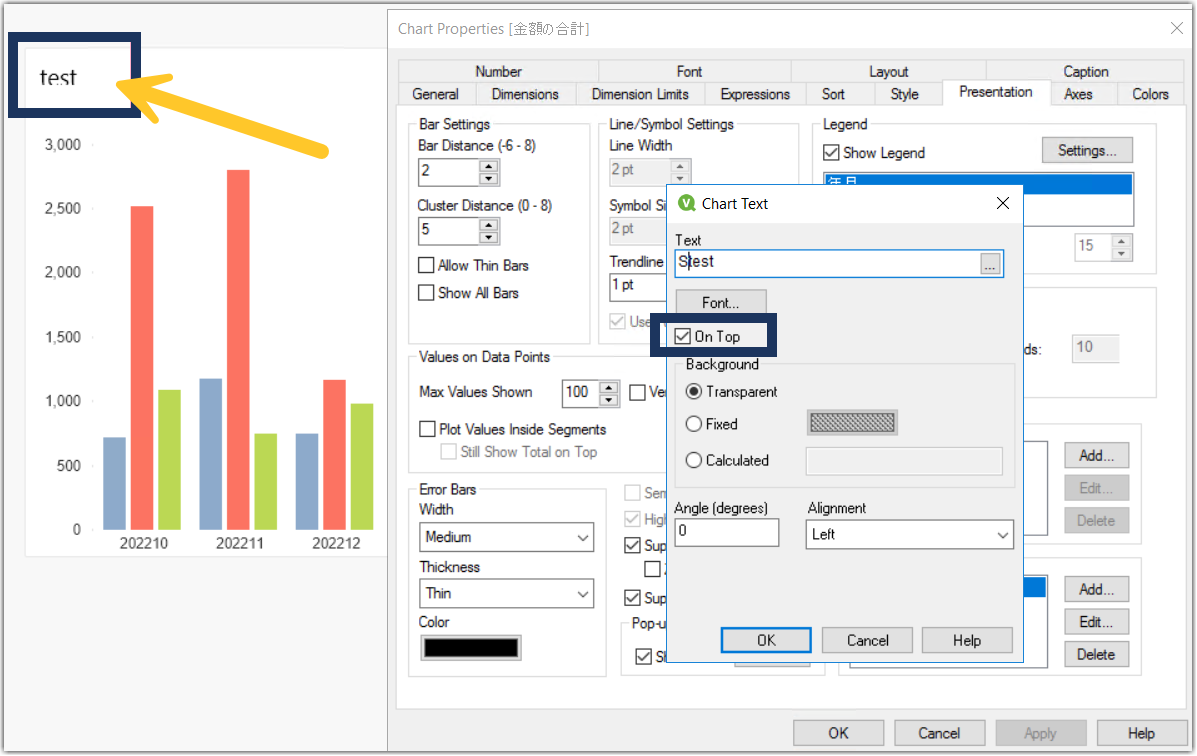Enable Allow Thin Bars
The width and height of the screenshot is (1197, 756).
pyautogui.click(x=425, y=265)
